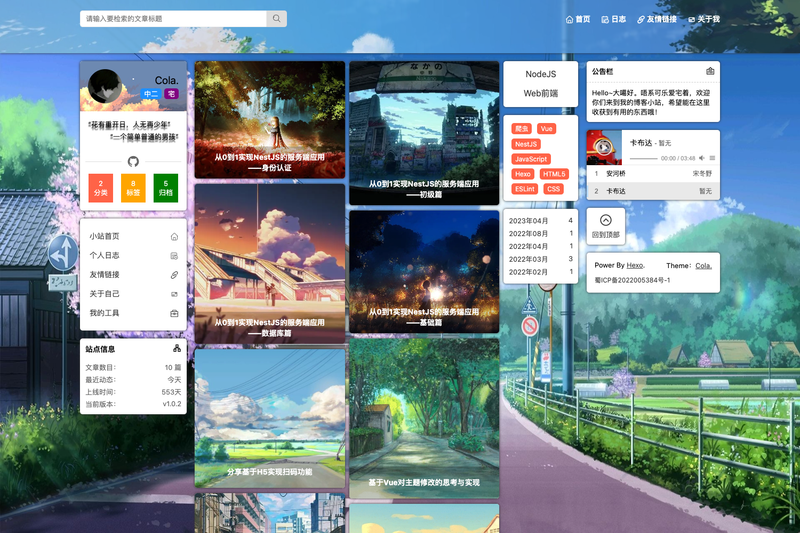Screen dimensions: 800x533
Task: Click the 文章数目 10 篇 row
Action: click(133, 367)
